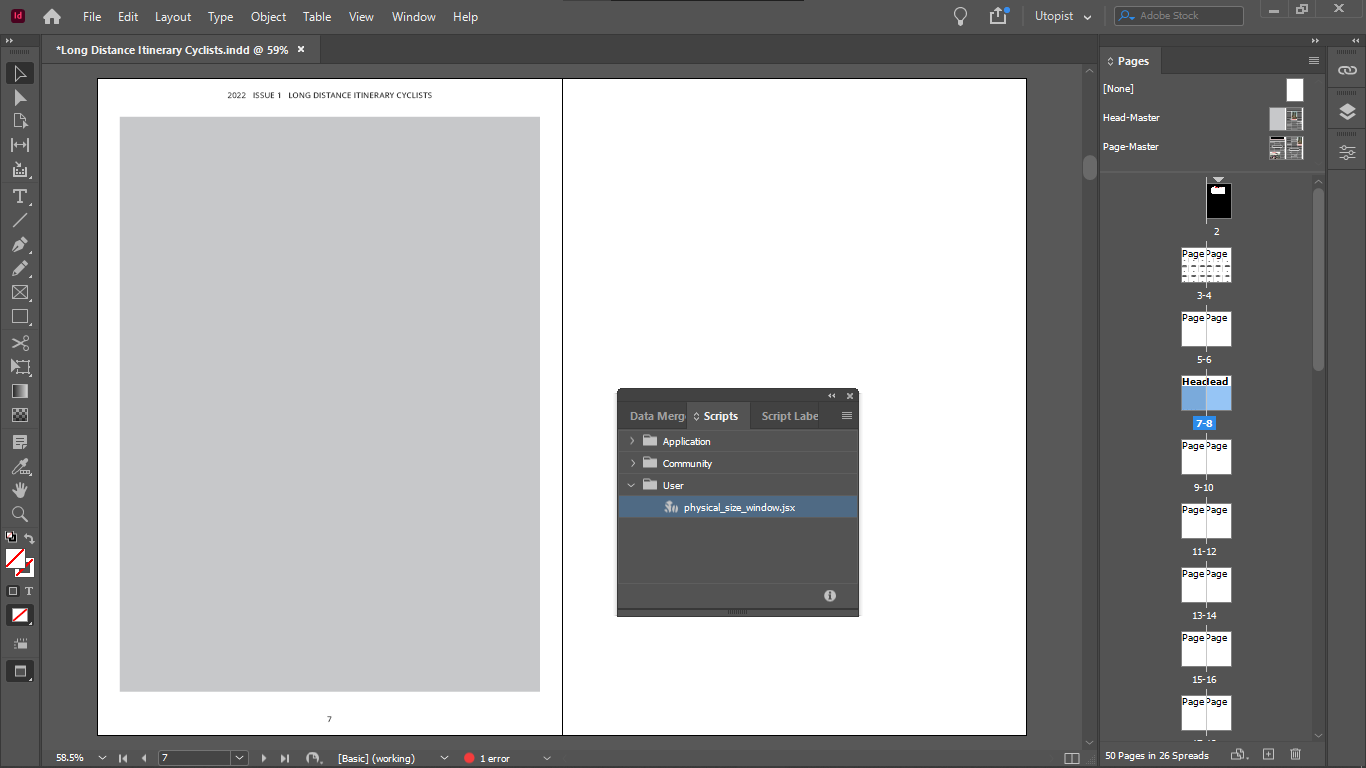Select the Type tool

pyautogui.click(x=18, y=197)
